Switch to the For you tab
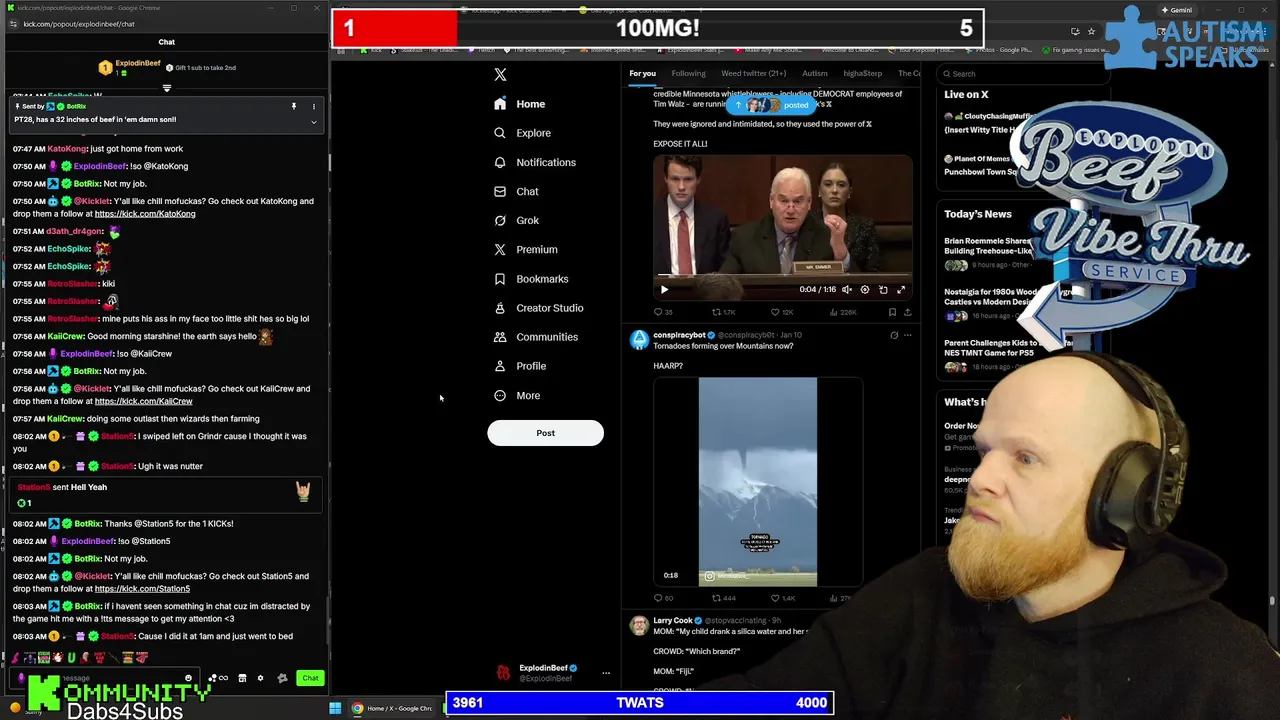This screenshot has width=1280, height=720. coord(642,73)
